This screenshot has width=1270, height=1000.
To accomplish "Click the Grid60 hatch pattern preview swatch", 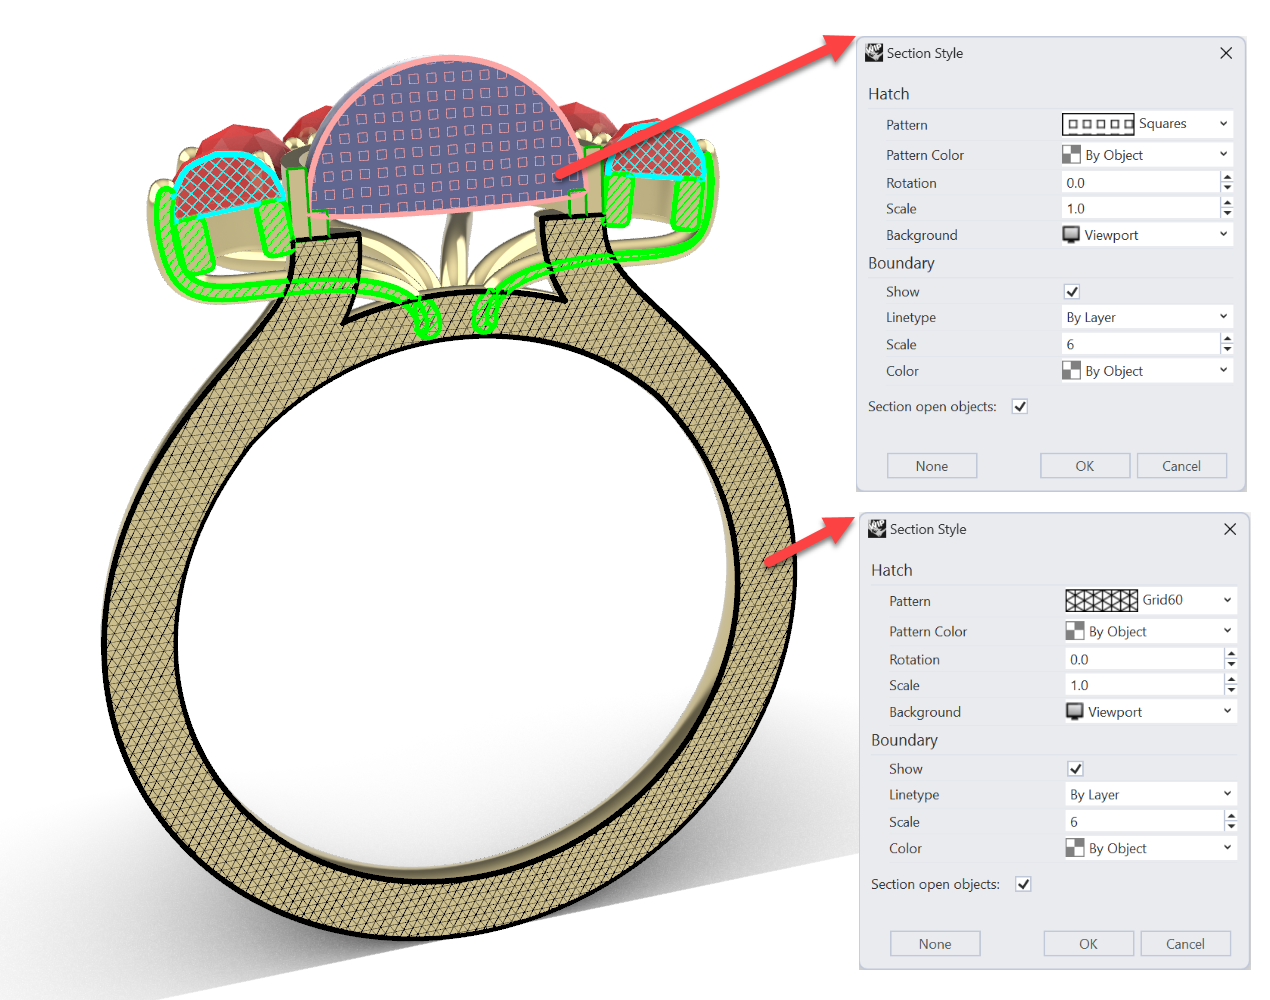I will pyautogui.click(x=1101, y=600).
